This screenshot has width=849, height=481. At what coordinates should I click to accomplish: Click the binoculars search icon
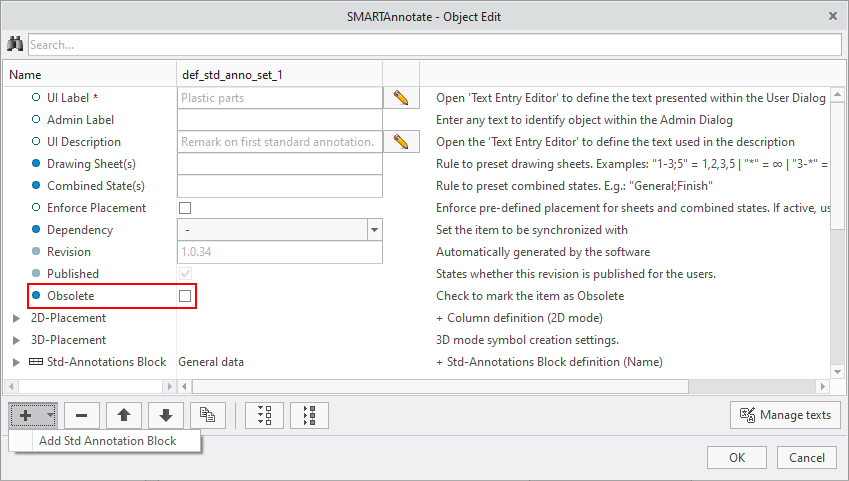15,44
